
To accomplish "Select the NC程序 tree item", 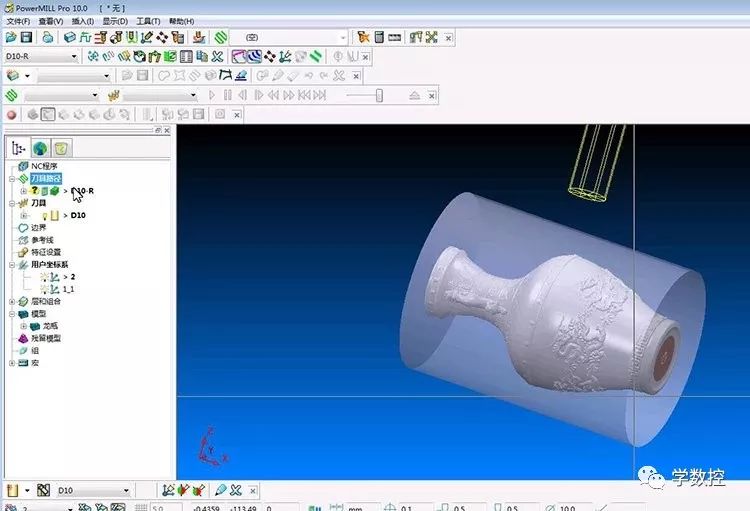I will [44, 166].
